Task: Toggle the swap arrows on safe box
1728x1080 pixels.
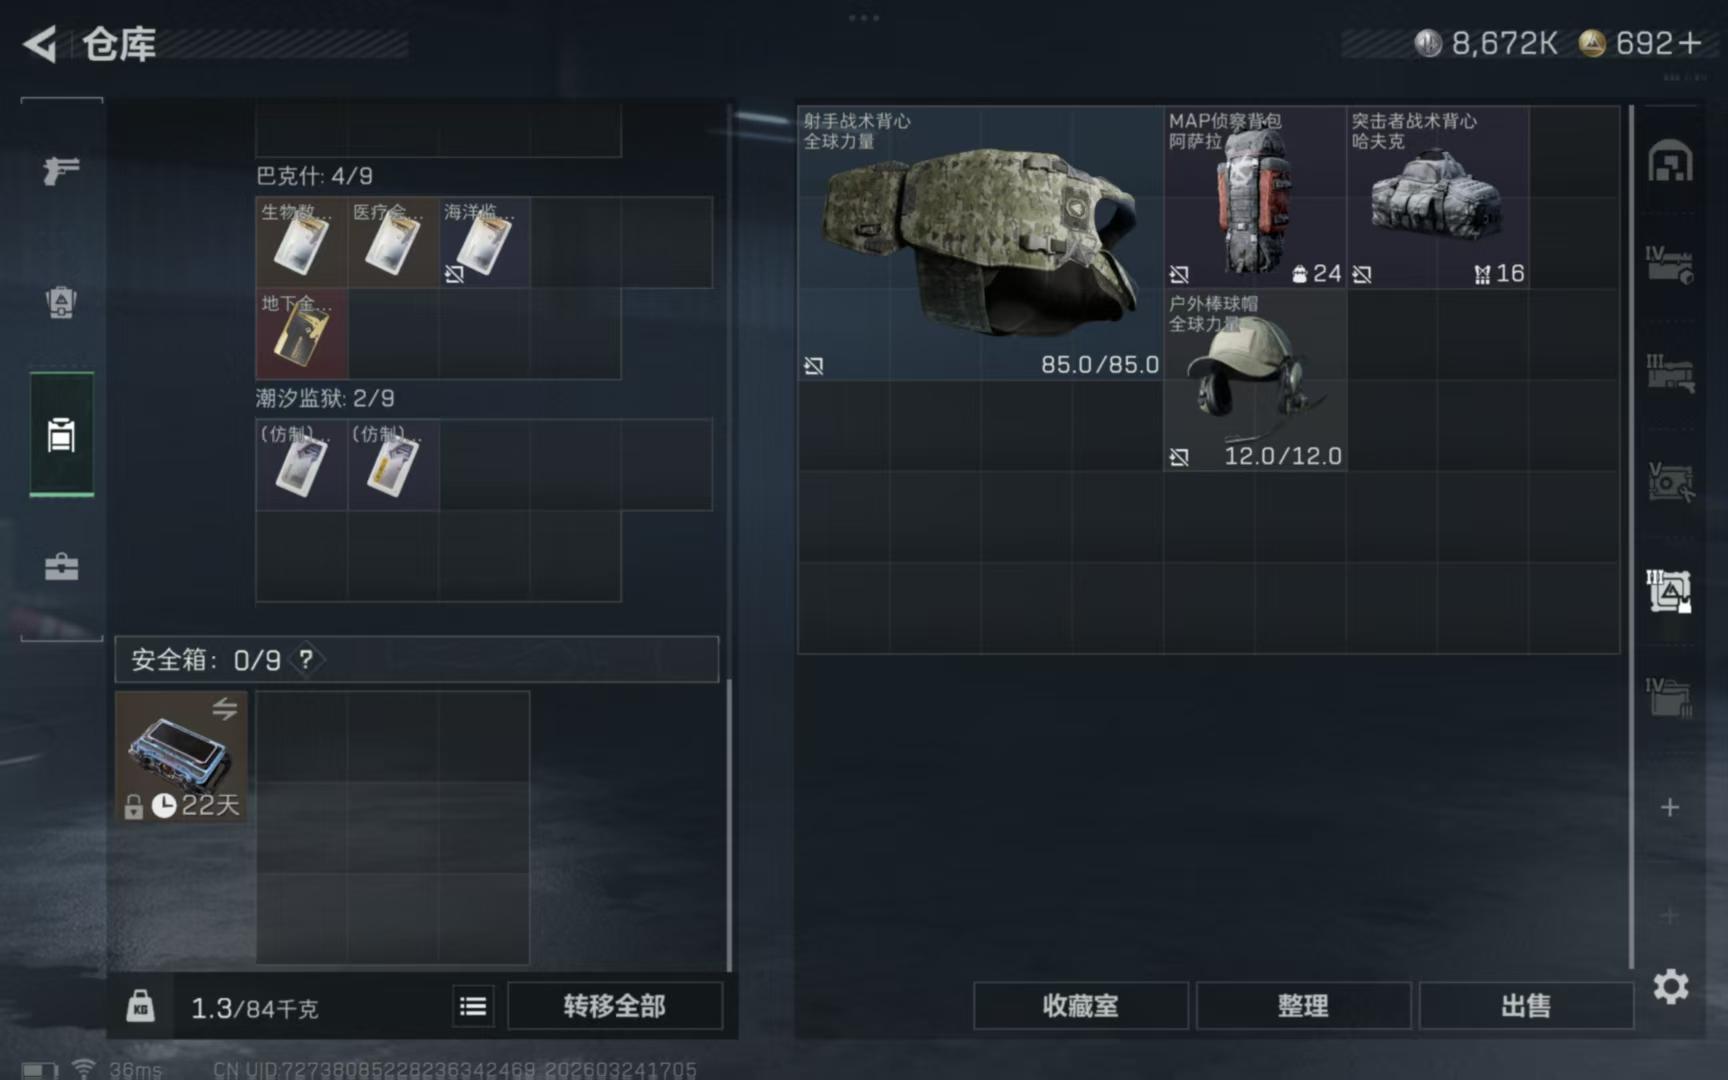Action: tap(224, 709)
